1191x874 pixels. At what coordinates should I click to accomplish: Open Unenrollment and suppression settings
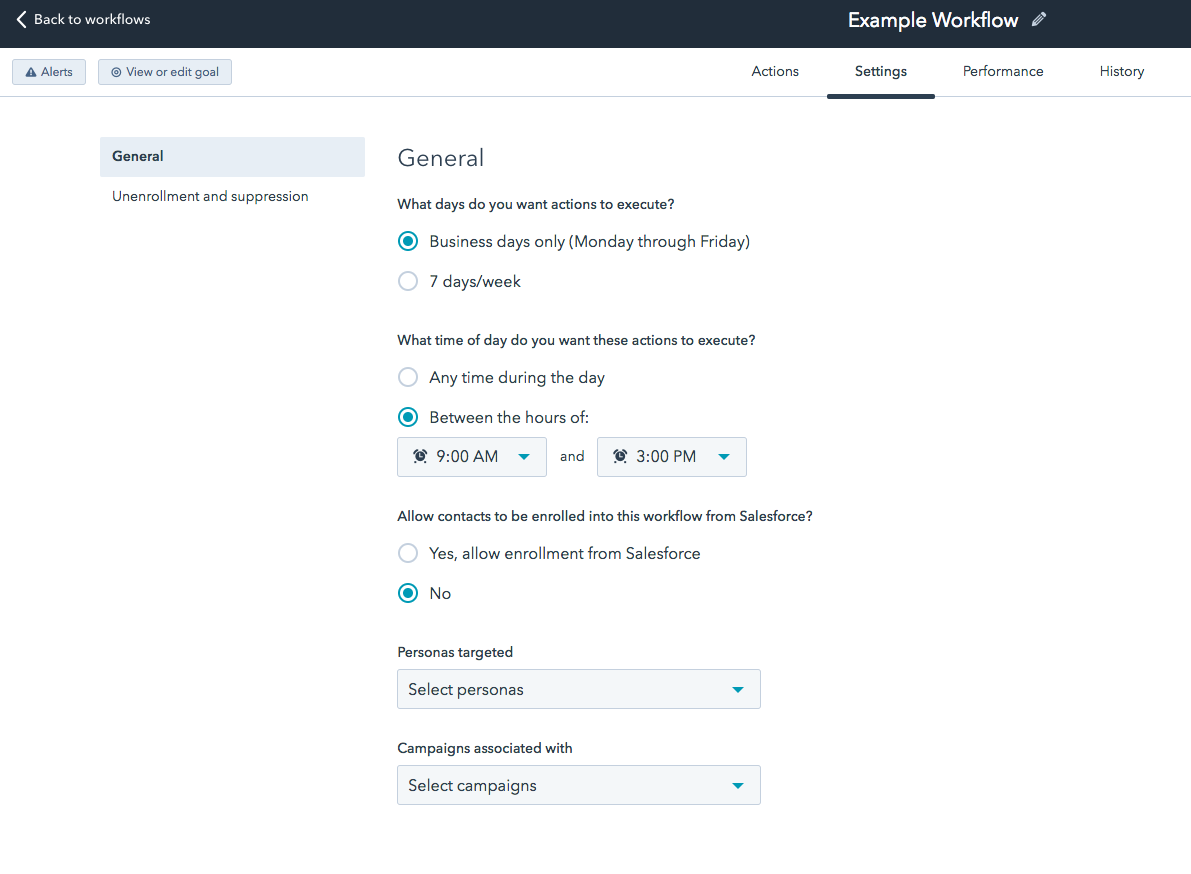pyautogui.click(x=209, y=196)
